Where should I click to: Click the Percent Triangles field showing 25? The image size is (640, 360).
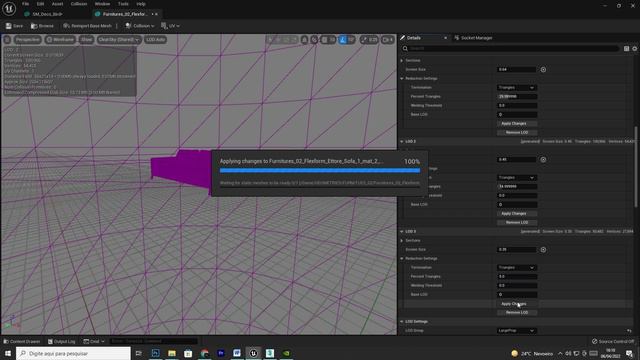click(x=516, y=96)
